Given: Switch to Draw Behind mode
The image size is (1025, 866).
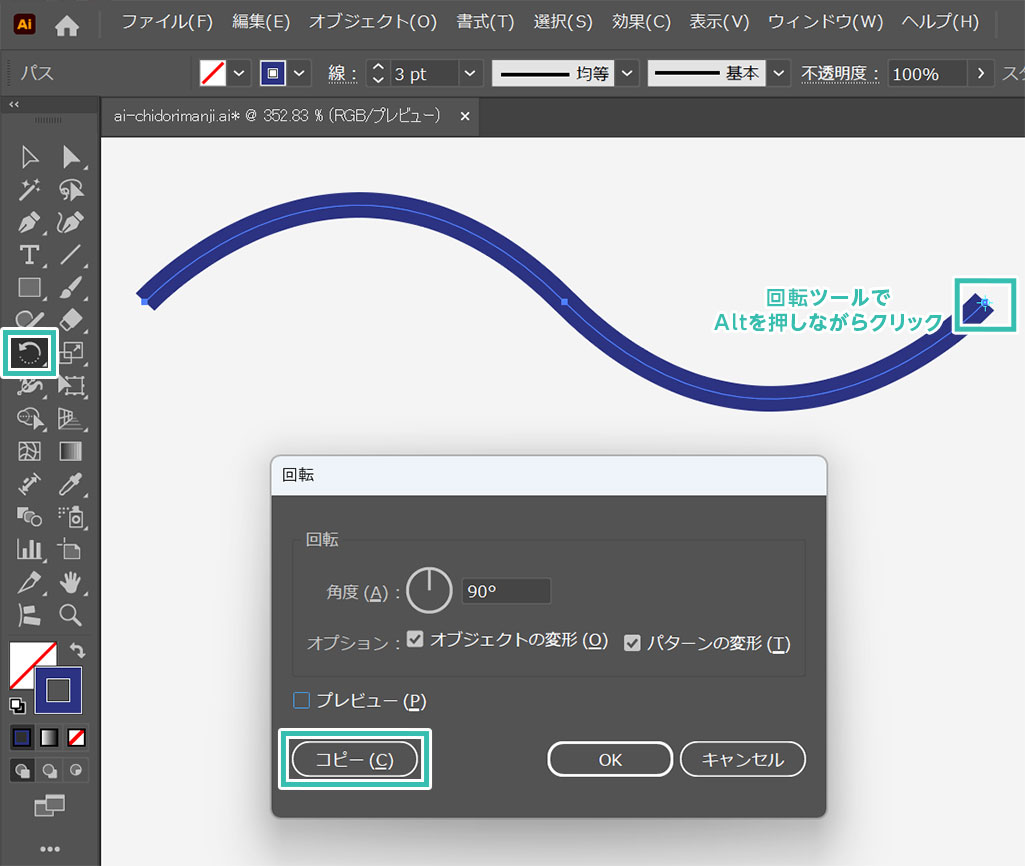Looking at the screenshot, I should tap(50, 771).
